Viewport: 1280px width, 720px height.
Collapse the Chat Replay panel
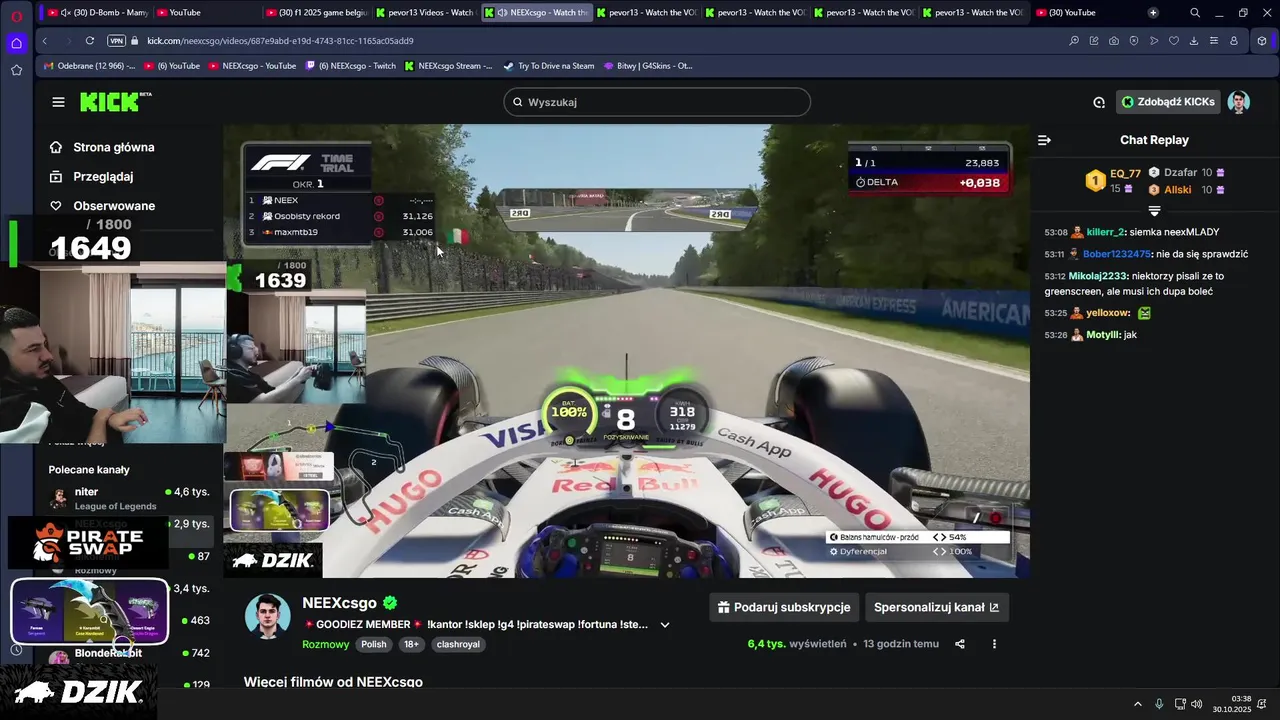click(1044, 140)
